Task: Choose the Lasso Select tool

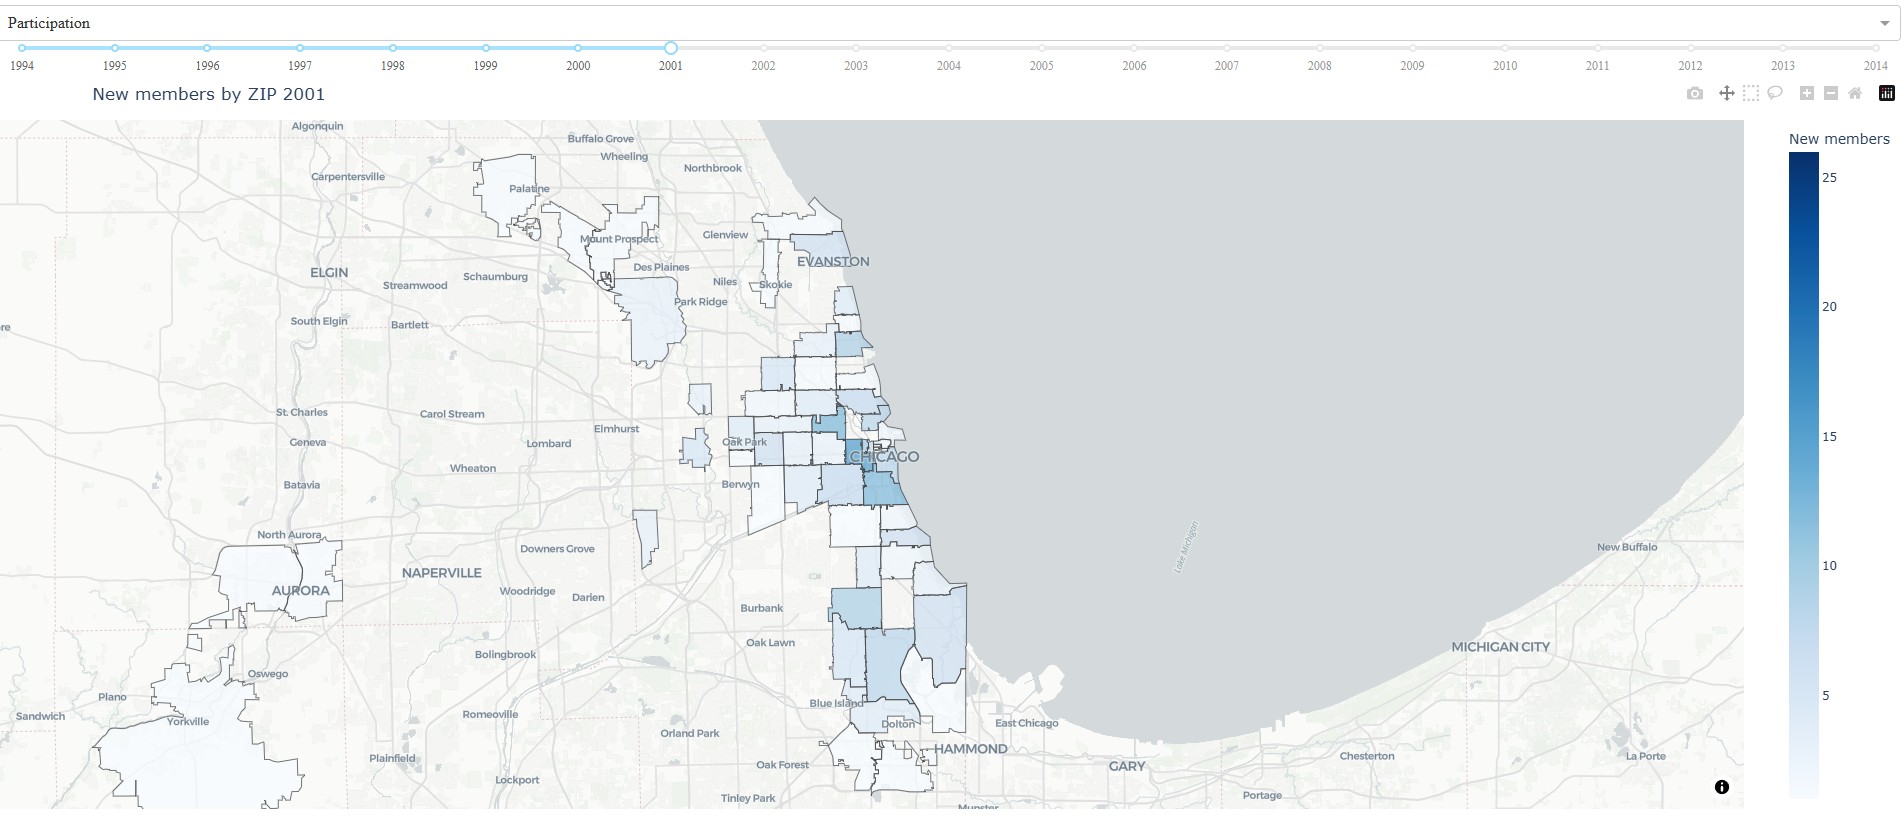Action: (x=1775, y=93)
